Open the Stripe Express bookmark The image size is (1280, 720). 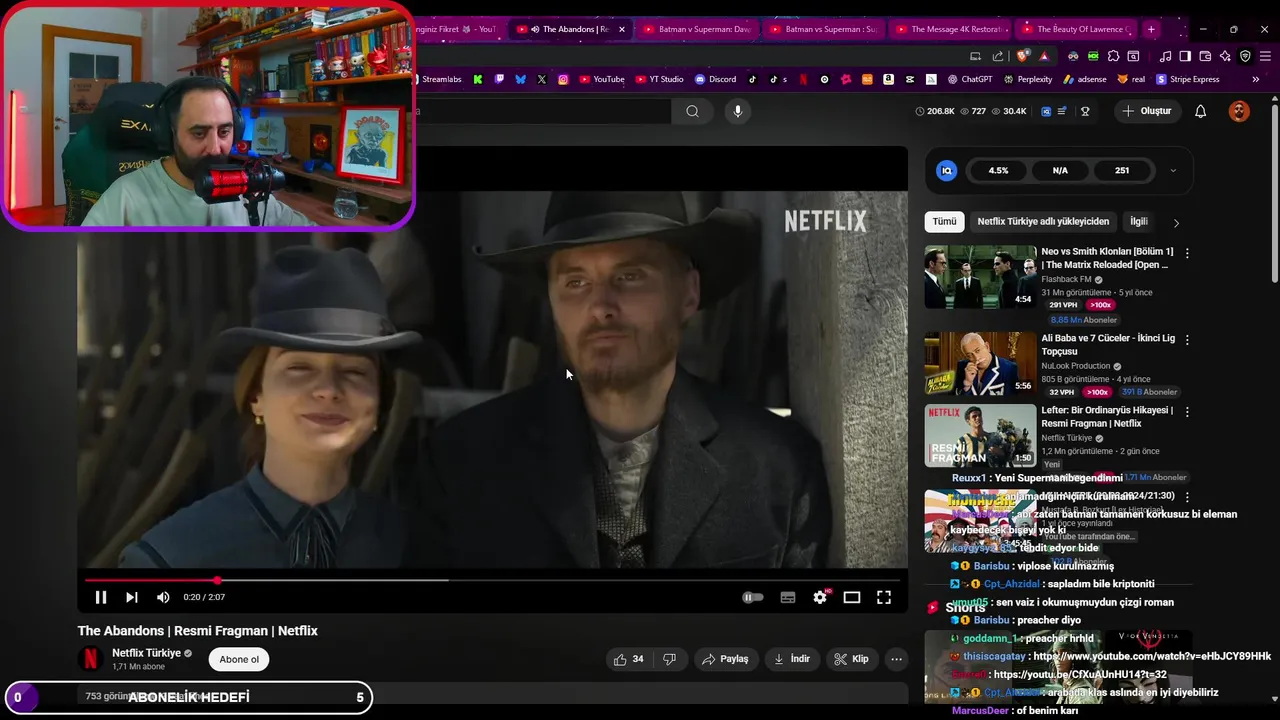point(1188,79)
